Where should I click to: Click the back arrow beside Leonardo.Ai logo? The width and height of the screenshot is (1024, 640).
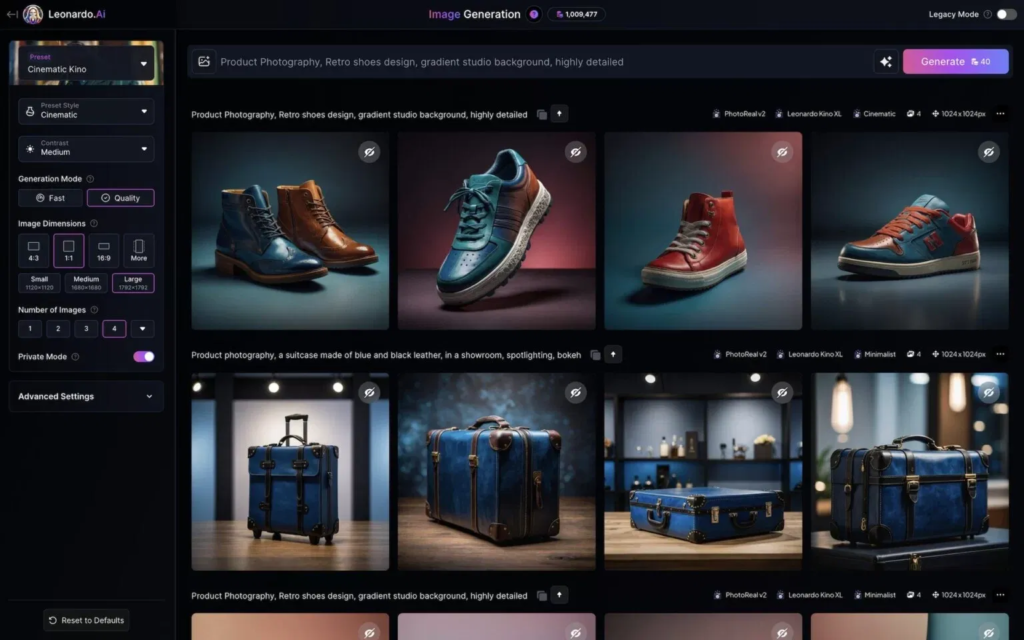click(11, 14)
